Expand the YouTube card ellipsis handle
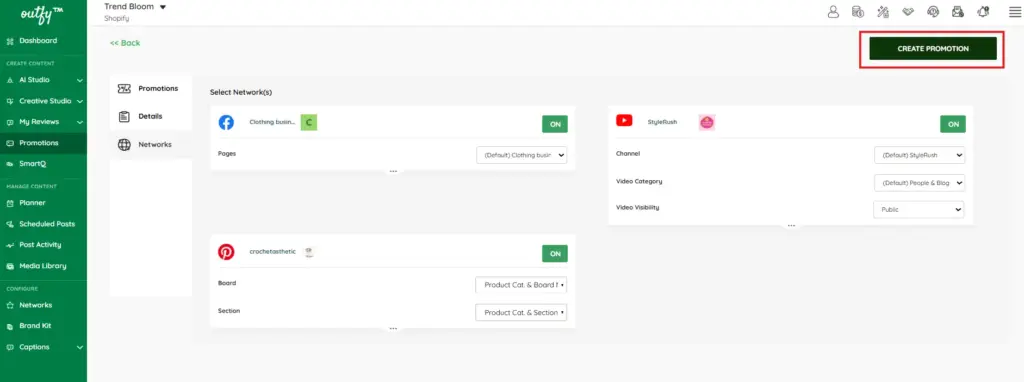 pyautogui.click(x=791, y=226)
